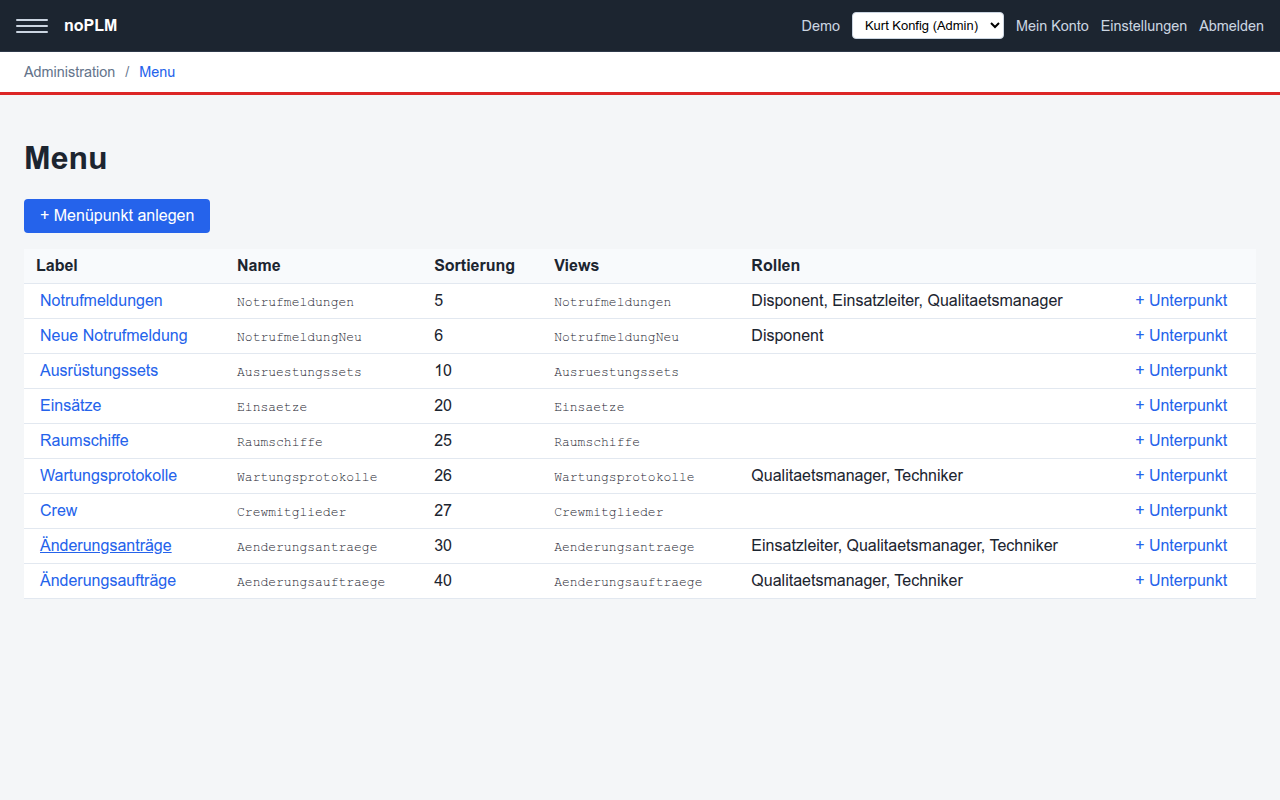Open the Notrufmeldungen menu entry
Image resolution: width=1280 pixels, height=800 pixels.
point(101,300)
